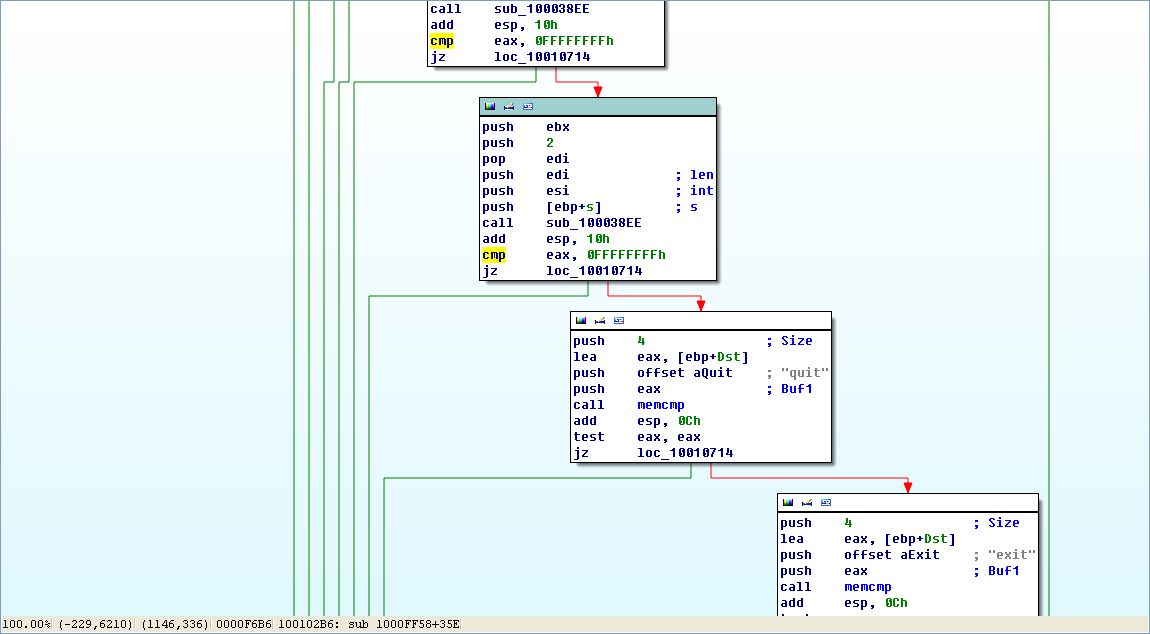1150x634 pixels.
Task: Click the "push [ebp+s]" line
Action: point(590,208)
